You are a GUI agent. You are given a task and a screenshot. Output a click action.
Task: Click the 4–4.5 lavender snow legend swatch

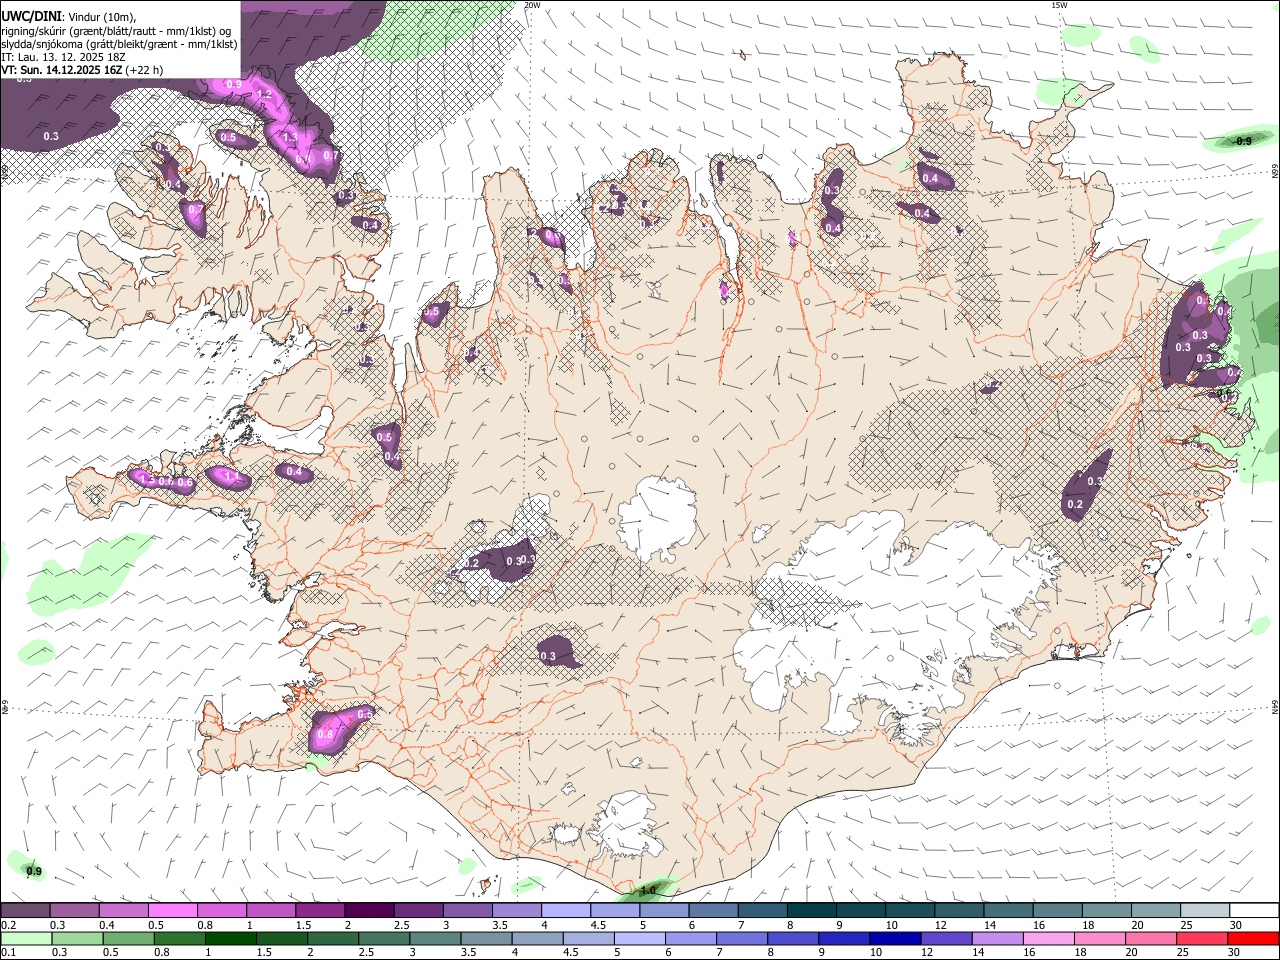(566, 911)
